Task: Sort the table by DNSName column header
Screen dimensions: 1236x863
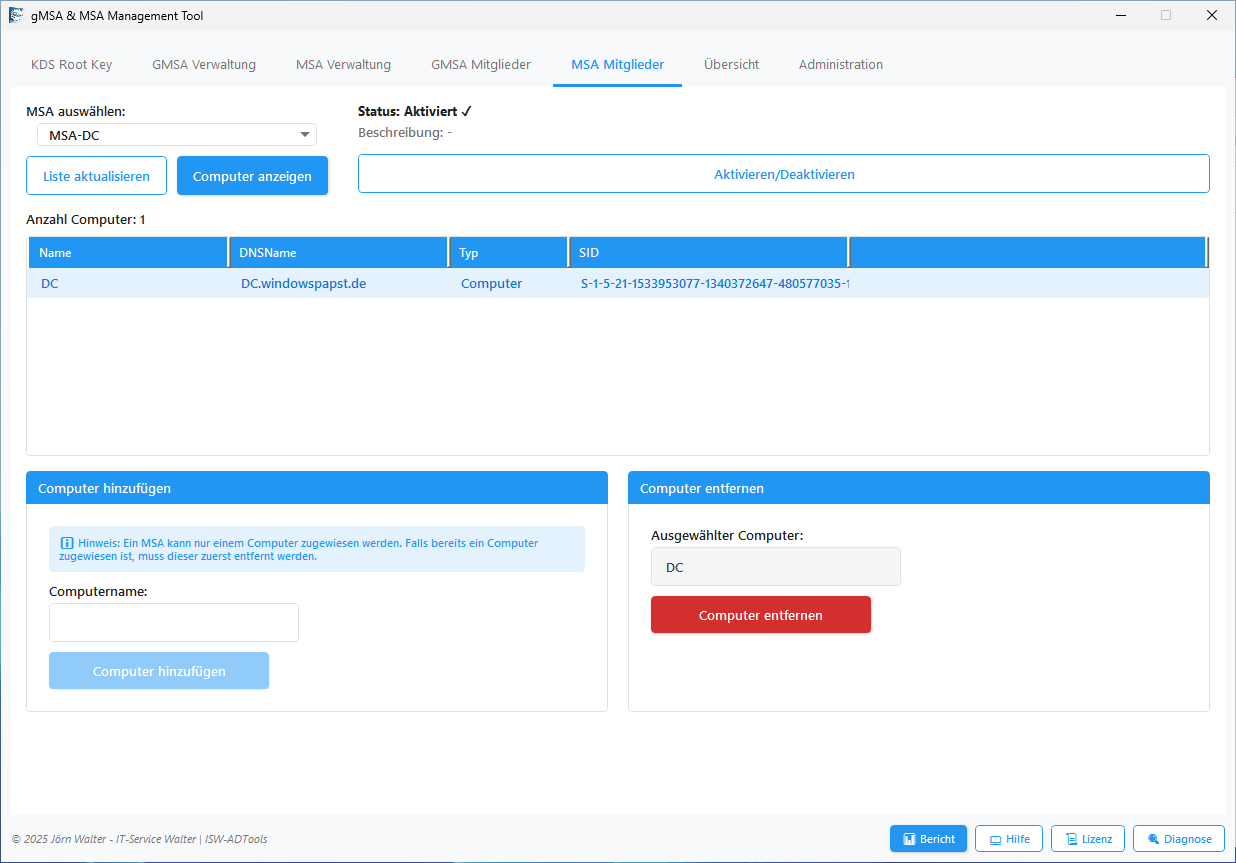Action: (338, 253)
